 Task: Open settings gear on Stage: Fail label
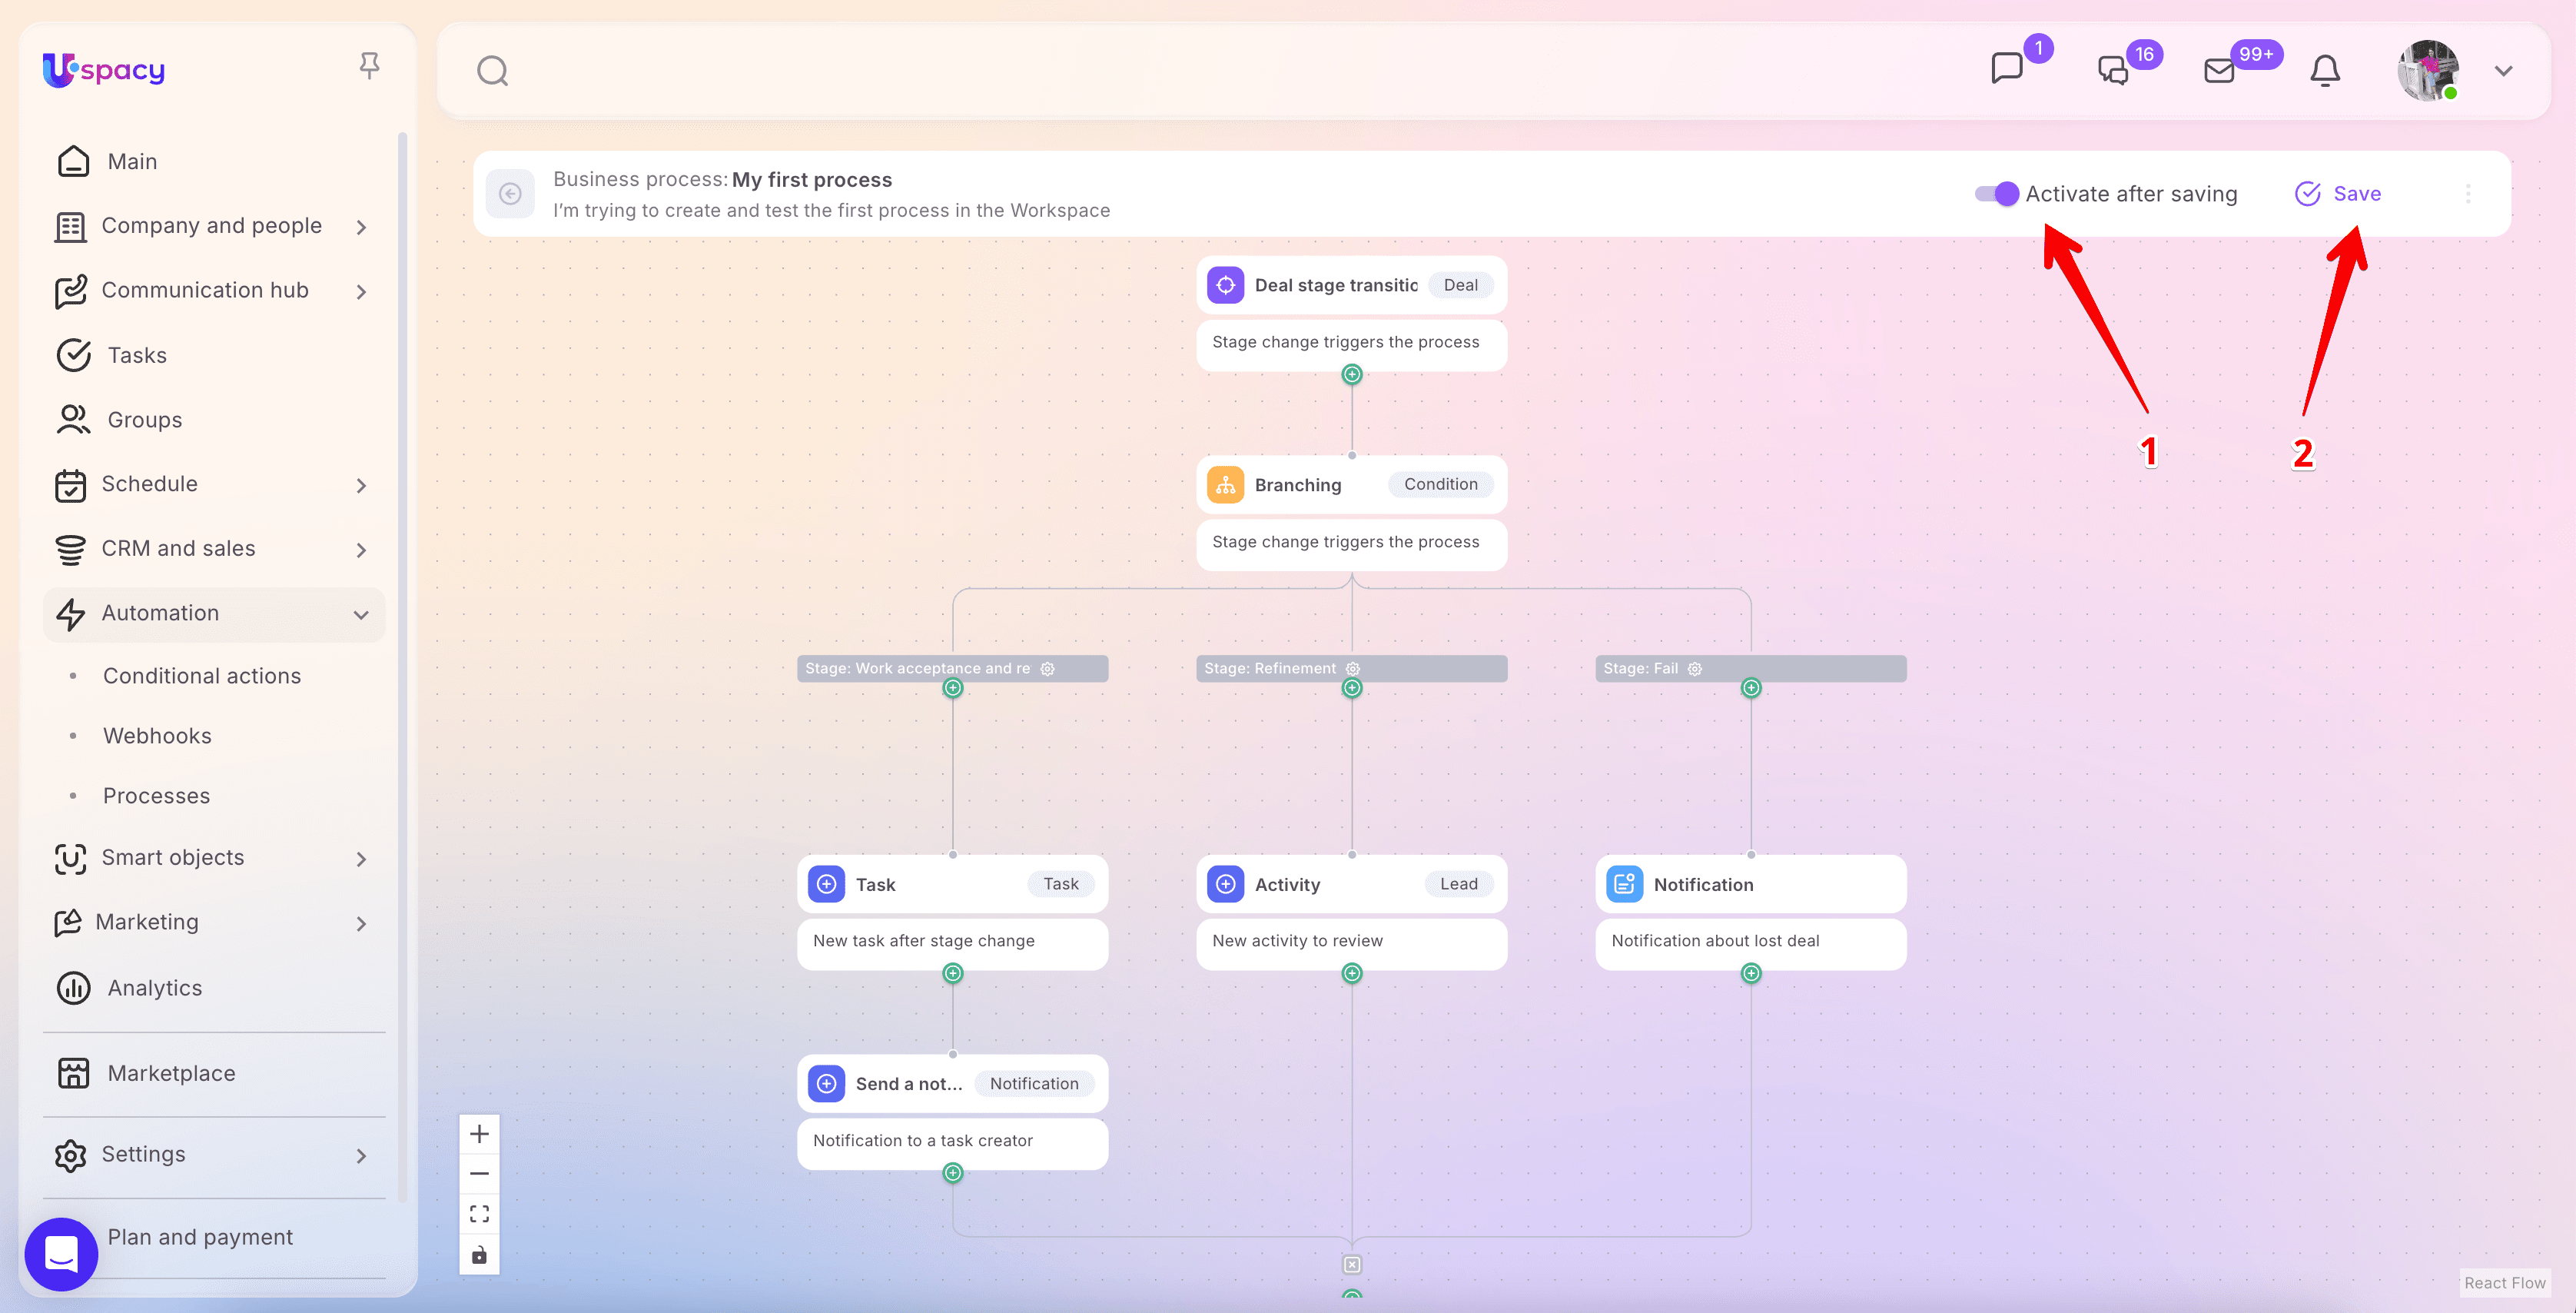click(1695, 669)
